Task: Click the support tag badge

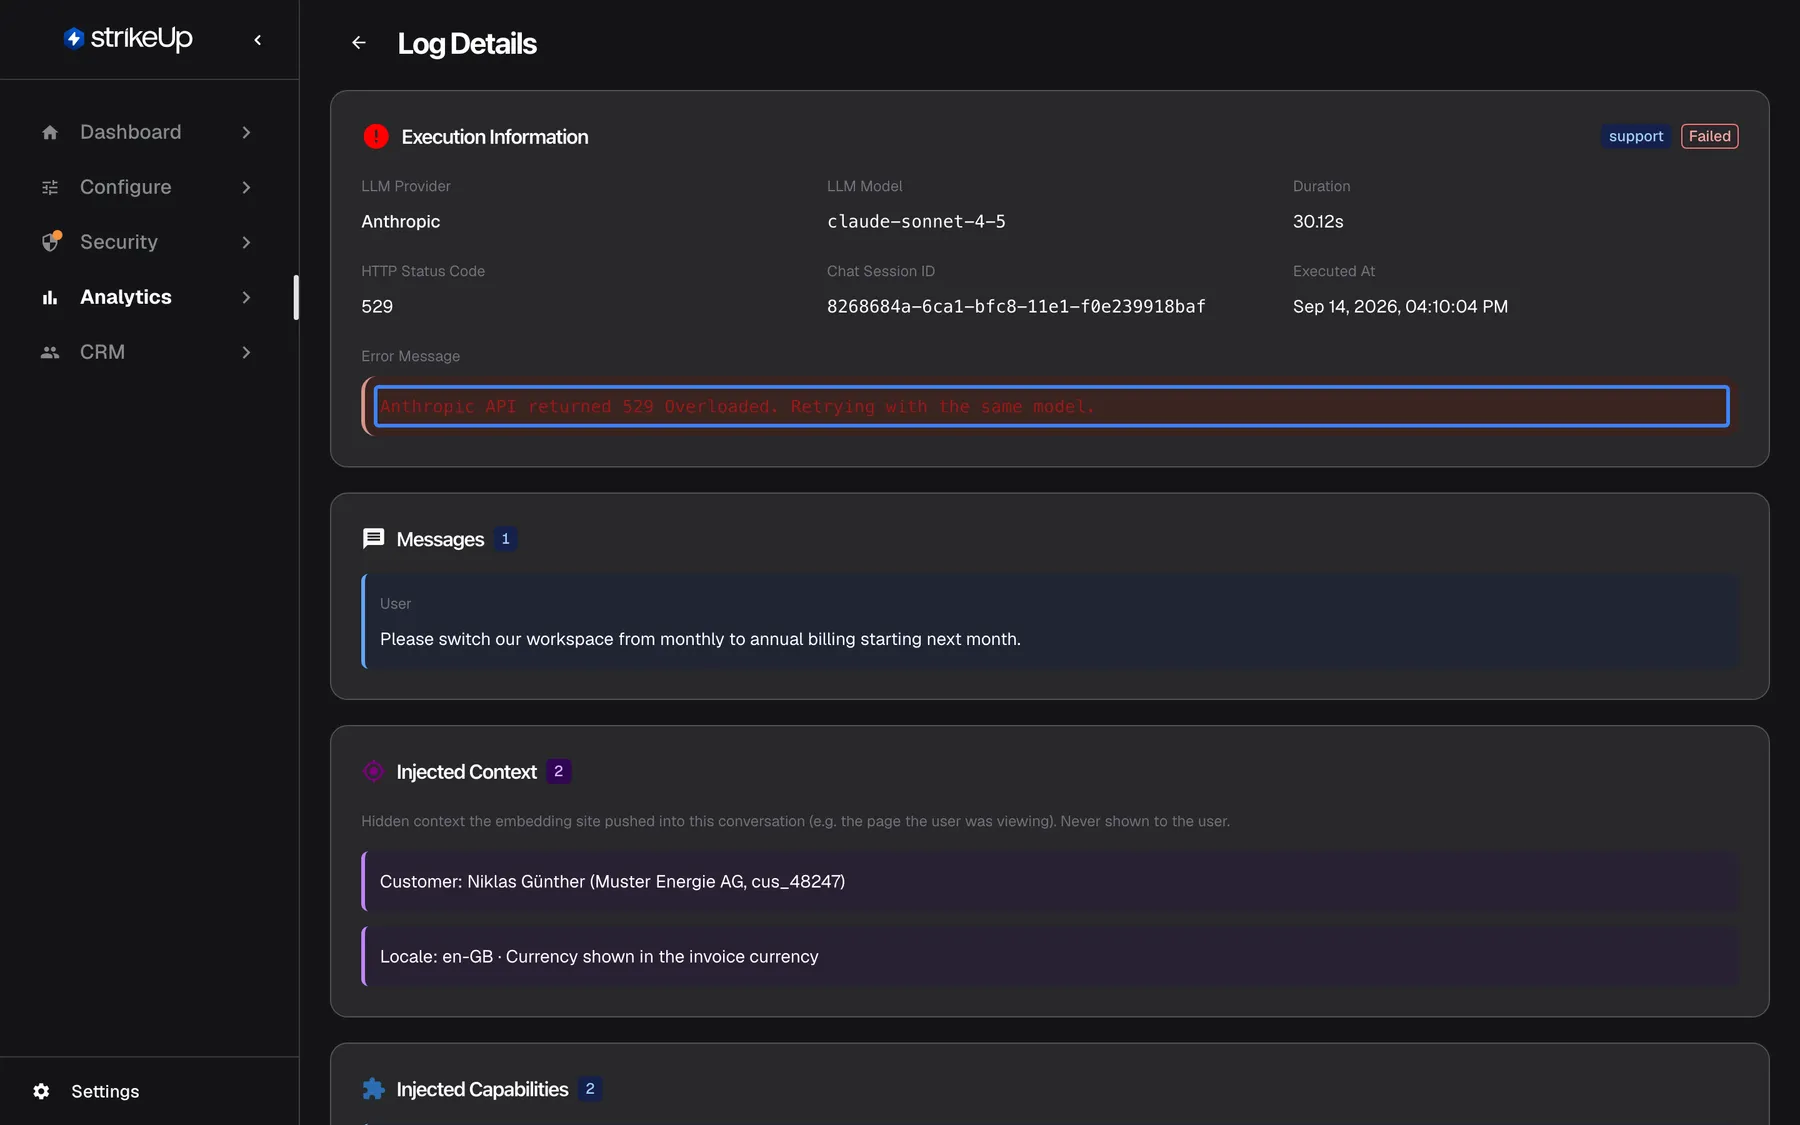Action: [x=1636, y=136]
